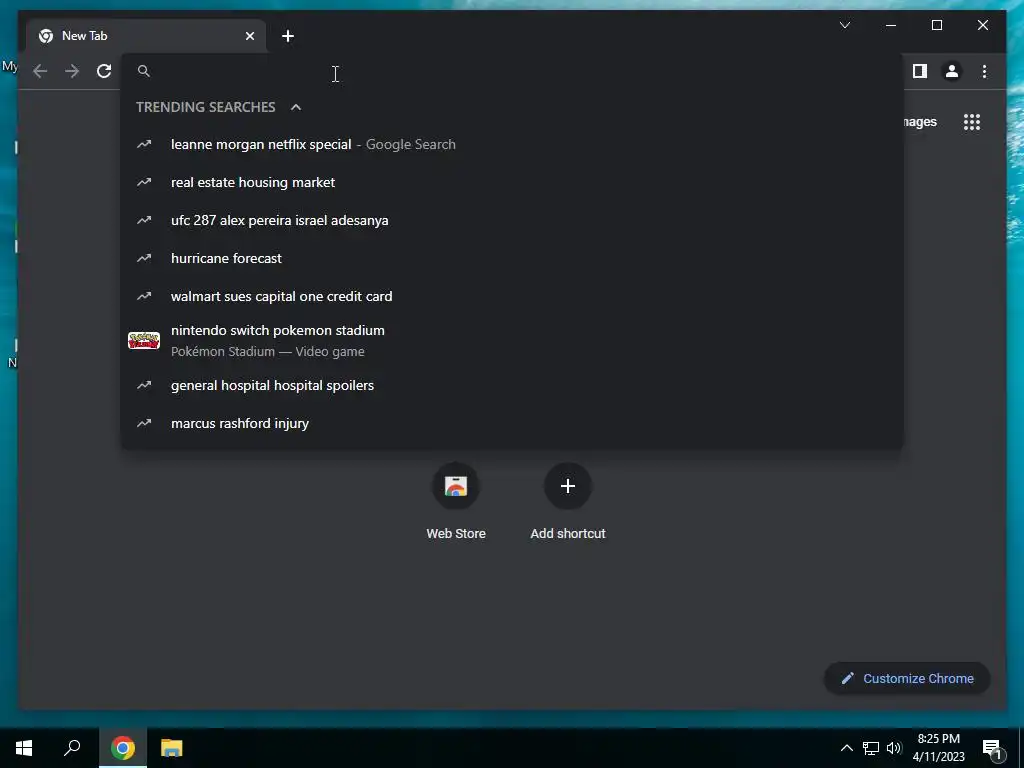1024x768 pixels.
Task: Select the New Tab tab
Action: coord(146,36)
